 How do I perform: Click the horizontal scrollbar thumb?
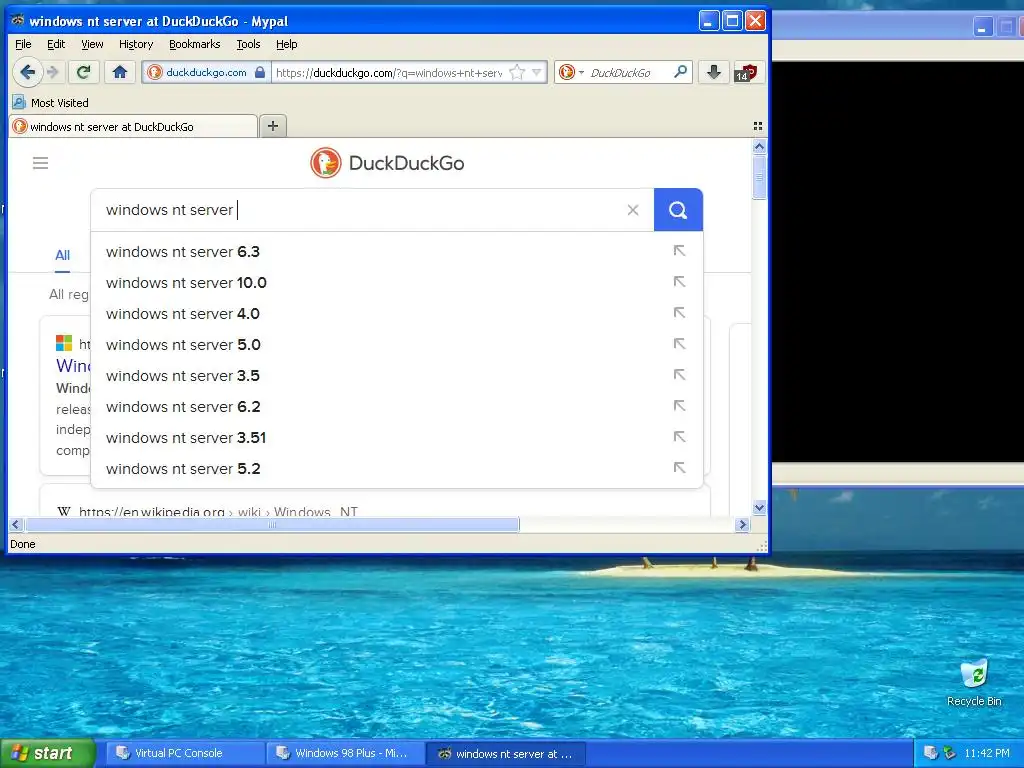point(272,524)
